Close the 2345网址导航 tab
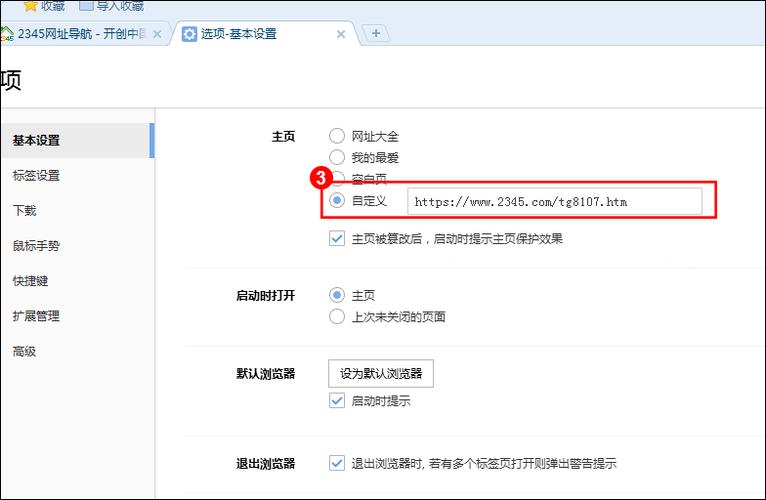Image resolution: width=766 pixels, height=500 pixels. (157, 34)
